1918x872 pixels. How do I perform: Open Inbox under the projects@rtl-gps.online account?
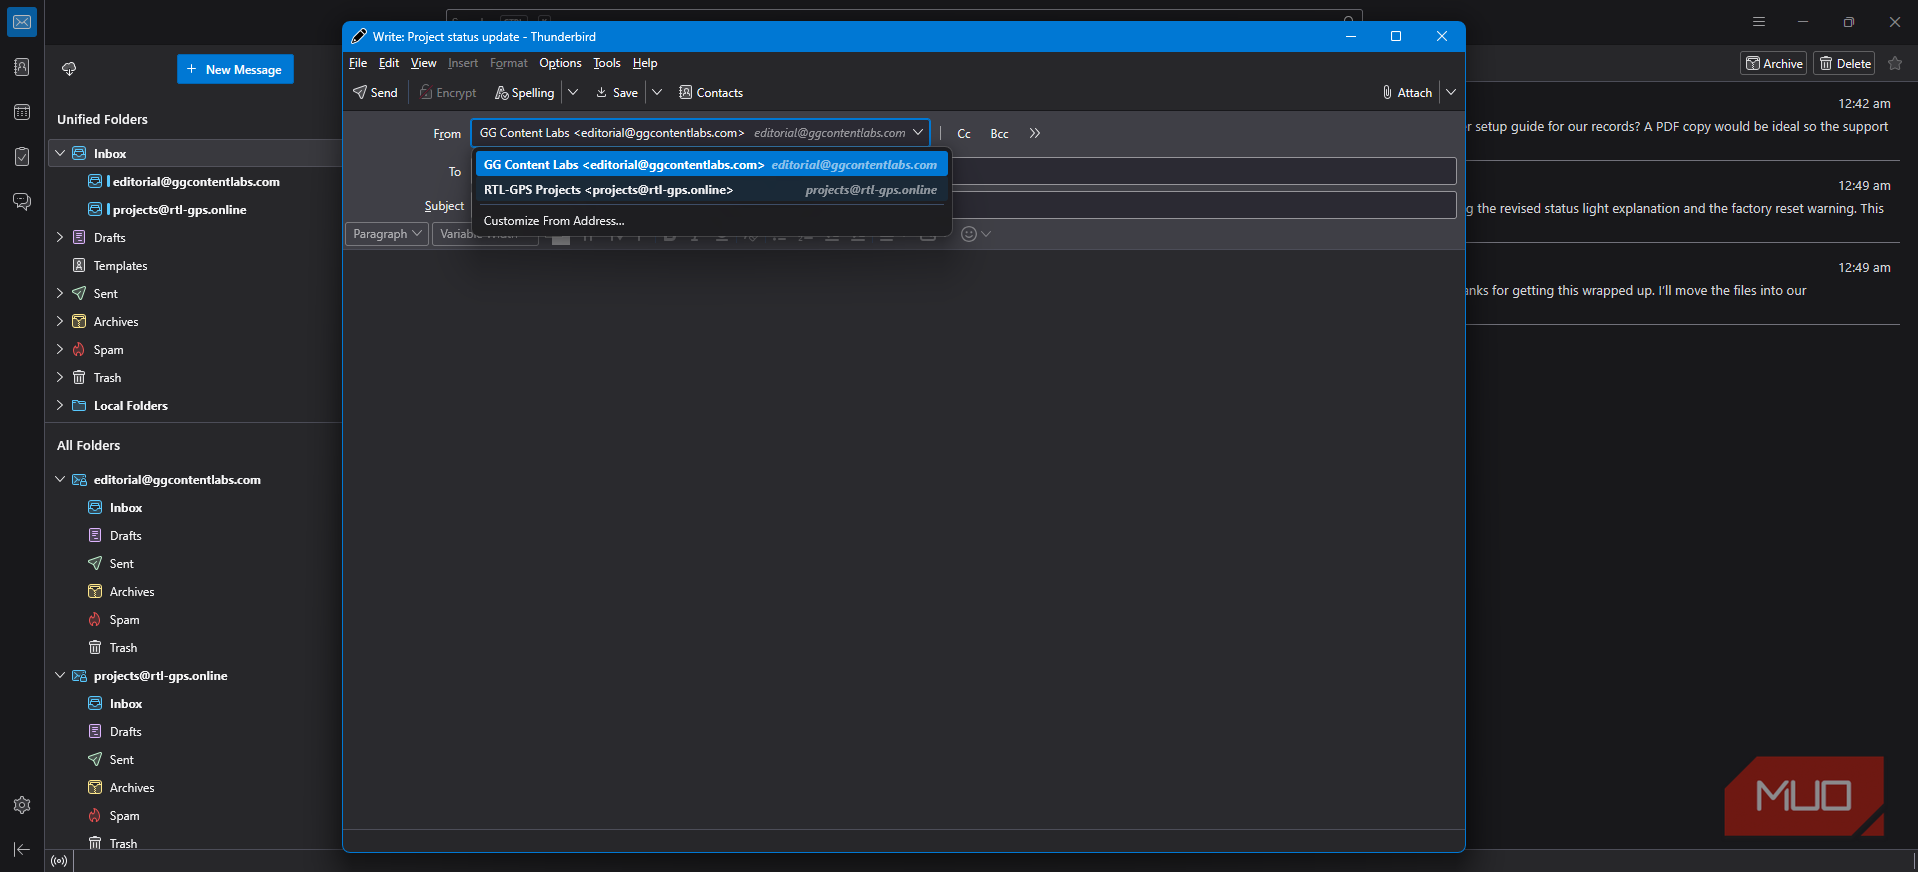click(x=126, y=704)
